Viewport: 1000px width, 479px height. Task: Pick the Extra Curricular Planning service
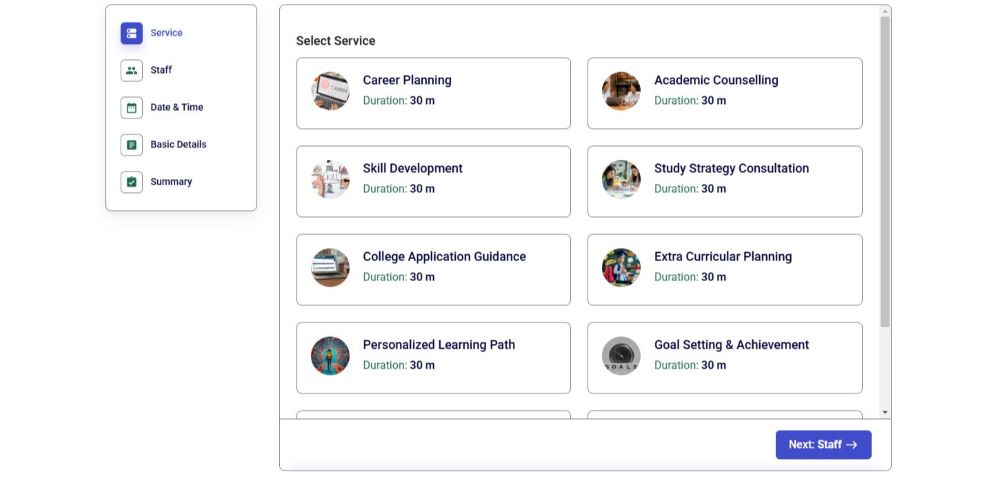[724, 269]
